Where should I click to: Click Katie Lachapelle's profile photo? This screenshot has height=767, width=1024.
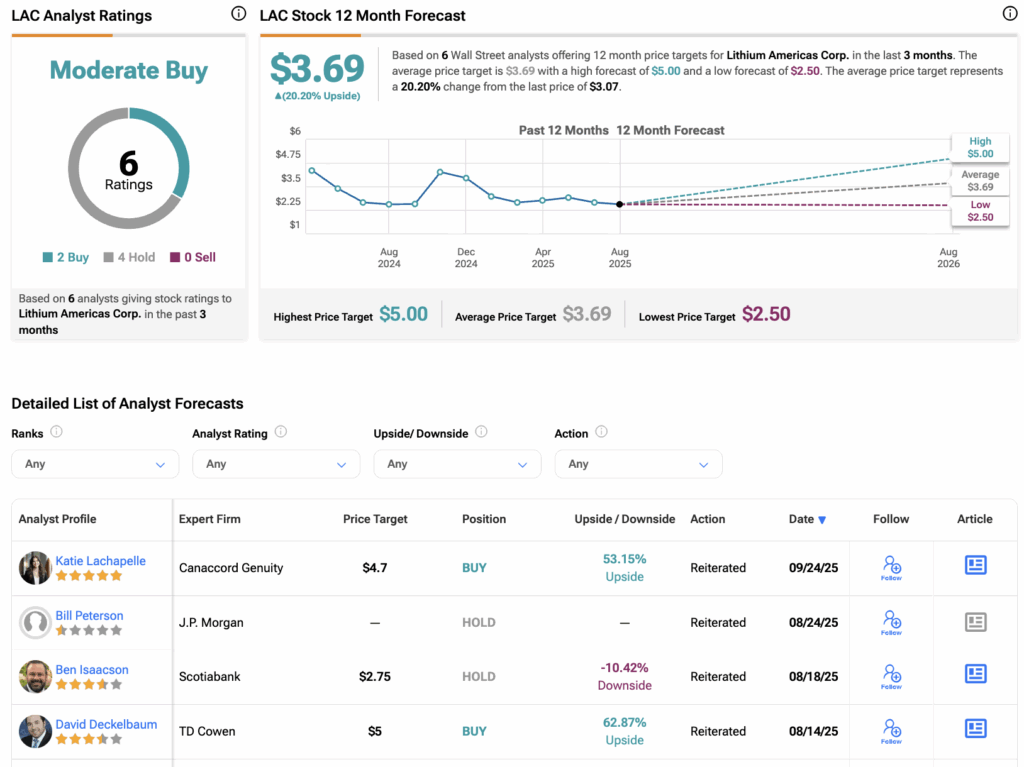[x=35, y=568]
